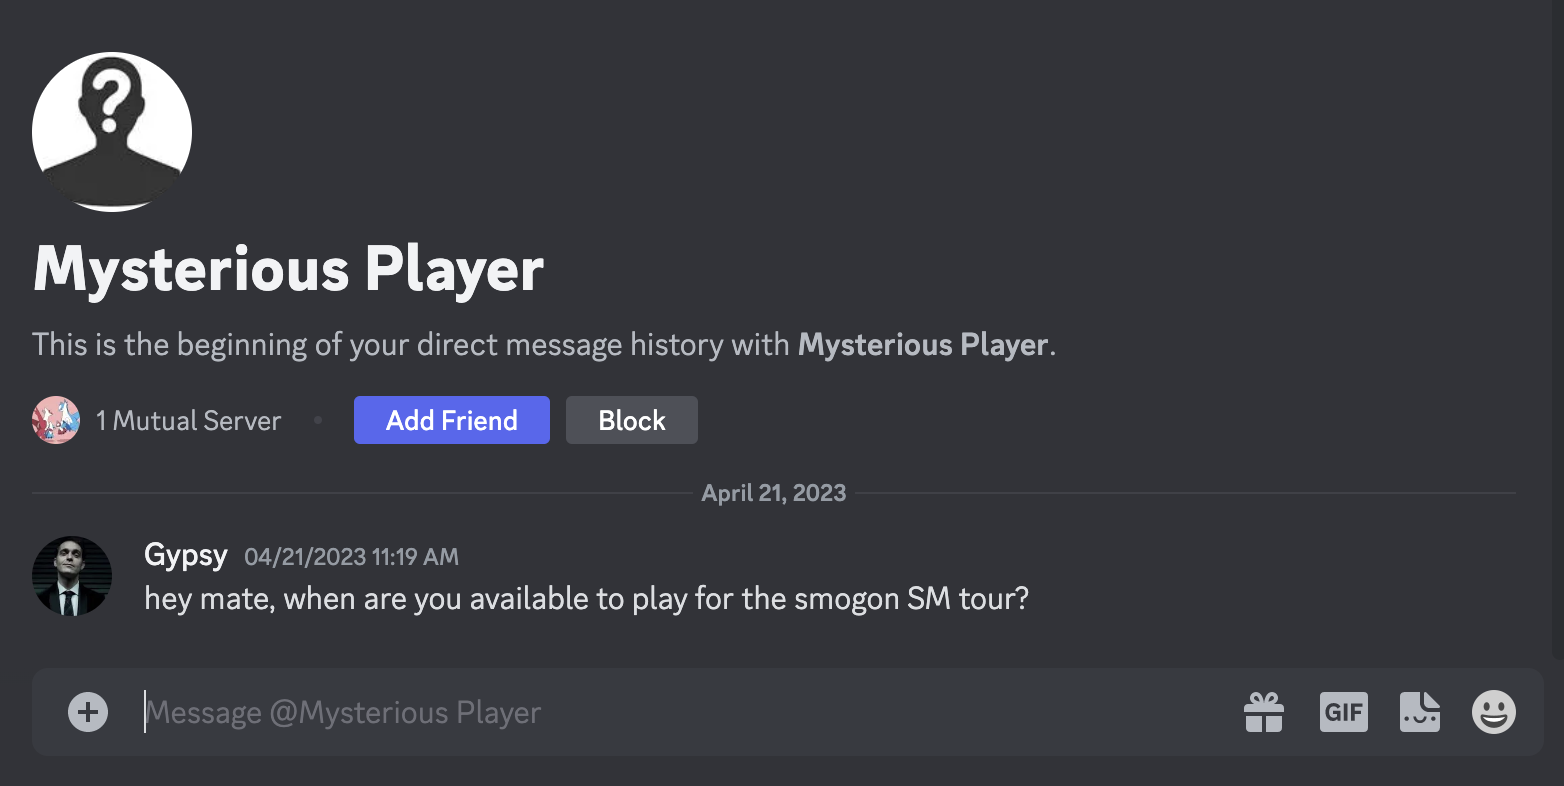The image size is (1564, 786).
Task: Open the emoji picker smiley
Action: coord(1494,712)
